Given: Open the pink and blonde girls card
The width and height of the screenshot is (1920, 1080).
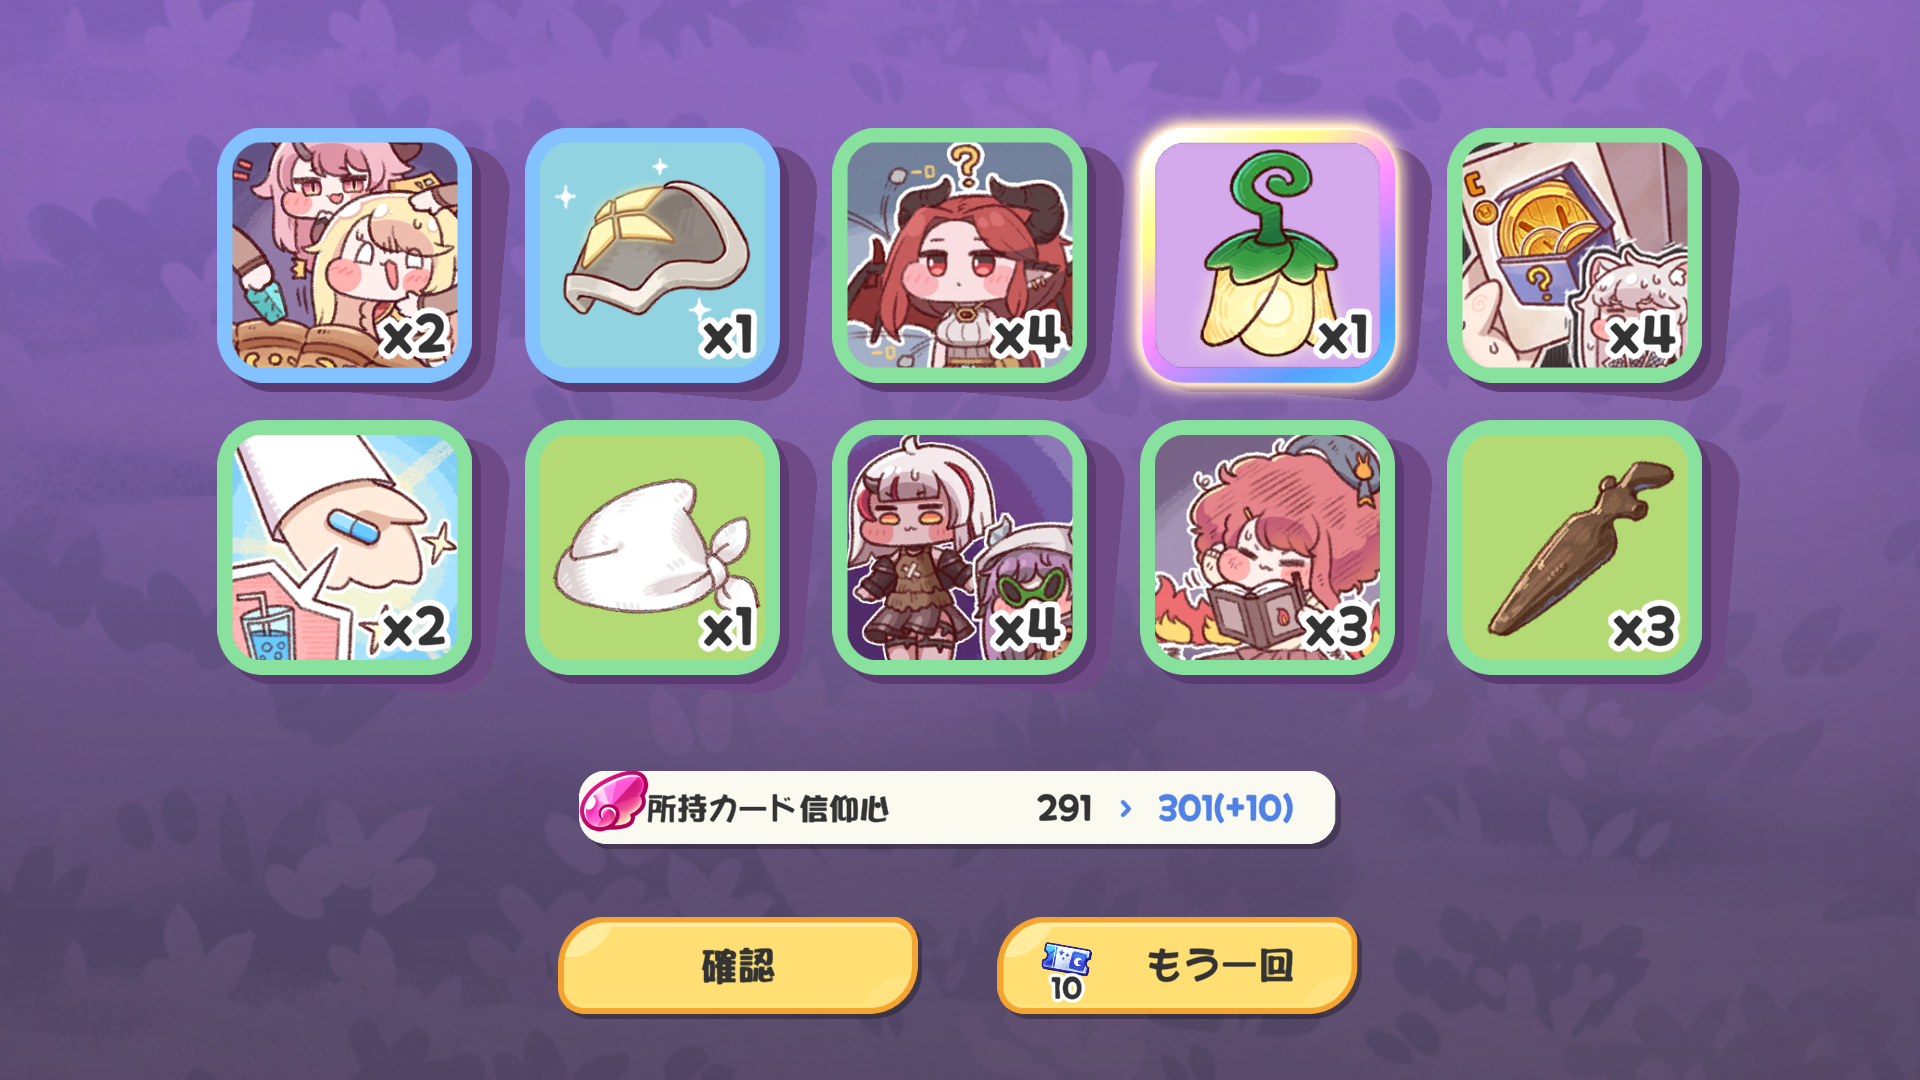Looking at the screenshot, I should pos(344,255).
